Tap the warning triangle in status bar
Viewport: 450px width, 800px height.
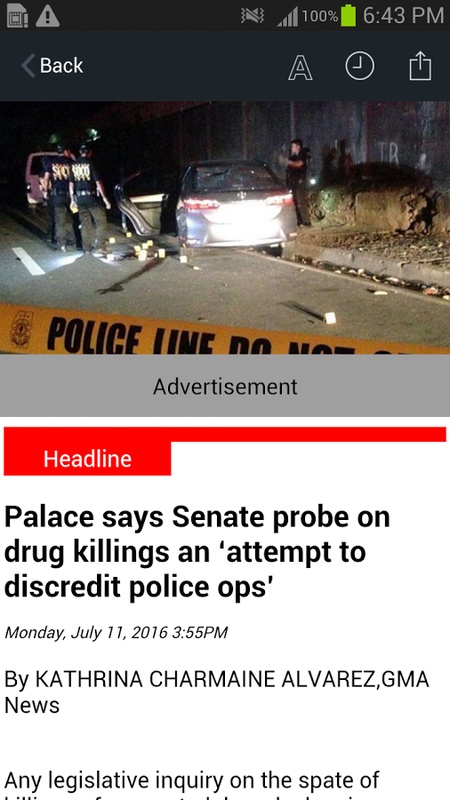(48, 16)
